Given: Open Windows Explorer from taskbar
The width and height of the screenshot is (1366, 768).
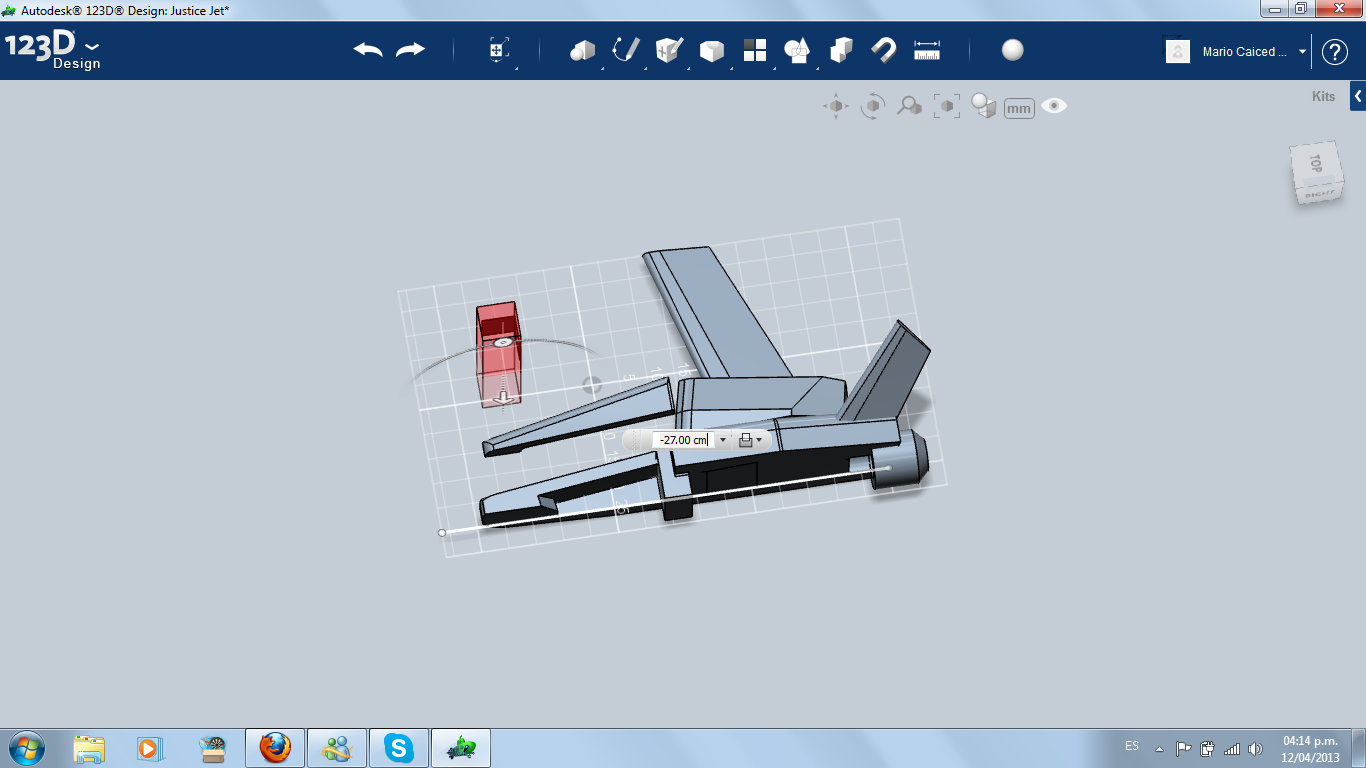Looking at the screenshot, I should 89,748.
